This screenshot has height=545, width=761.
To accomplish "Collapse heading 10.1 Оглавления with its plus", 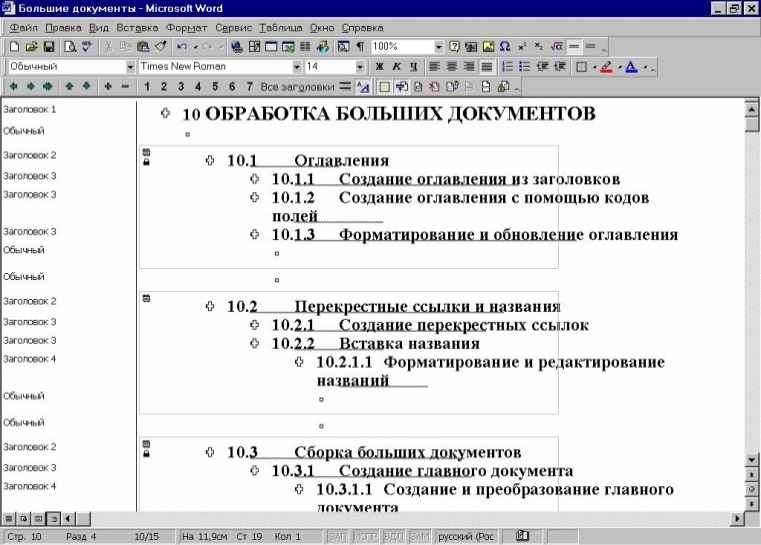I will (210, 160).
